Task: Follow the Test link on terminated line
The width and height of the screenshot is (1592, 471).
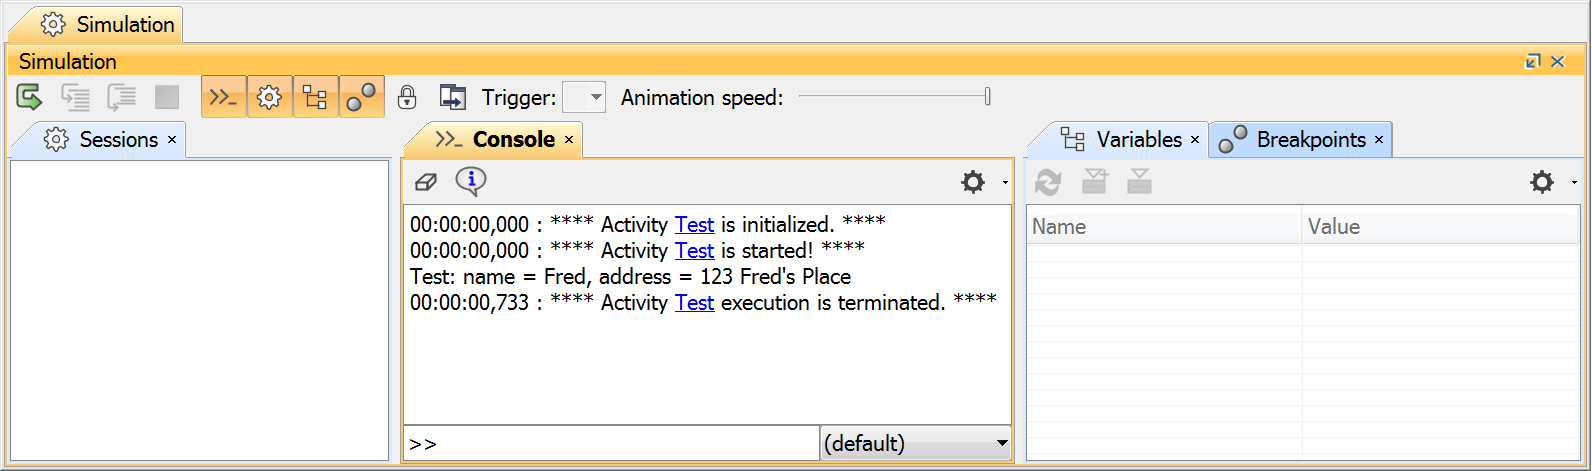Action: (694, 303)
